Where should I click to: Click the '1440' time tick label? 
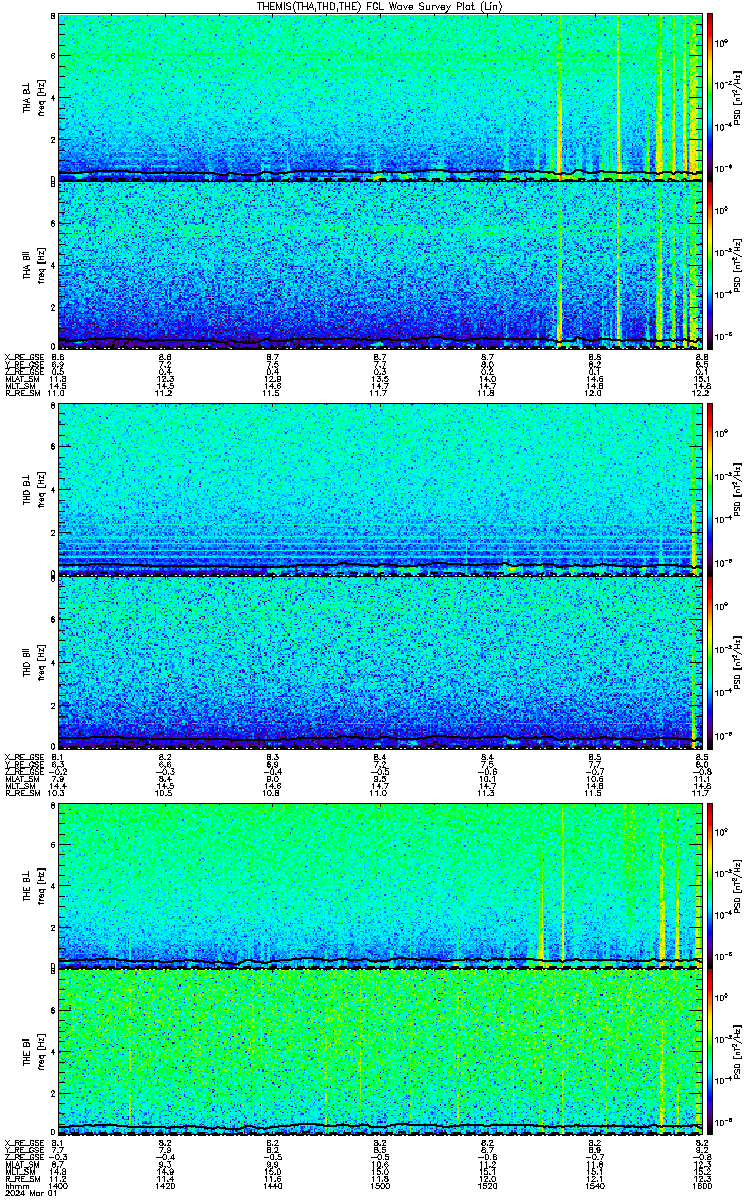pos(272,1187)
